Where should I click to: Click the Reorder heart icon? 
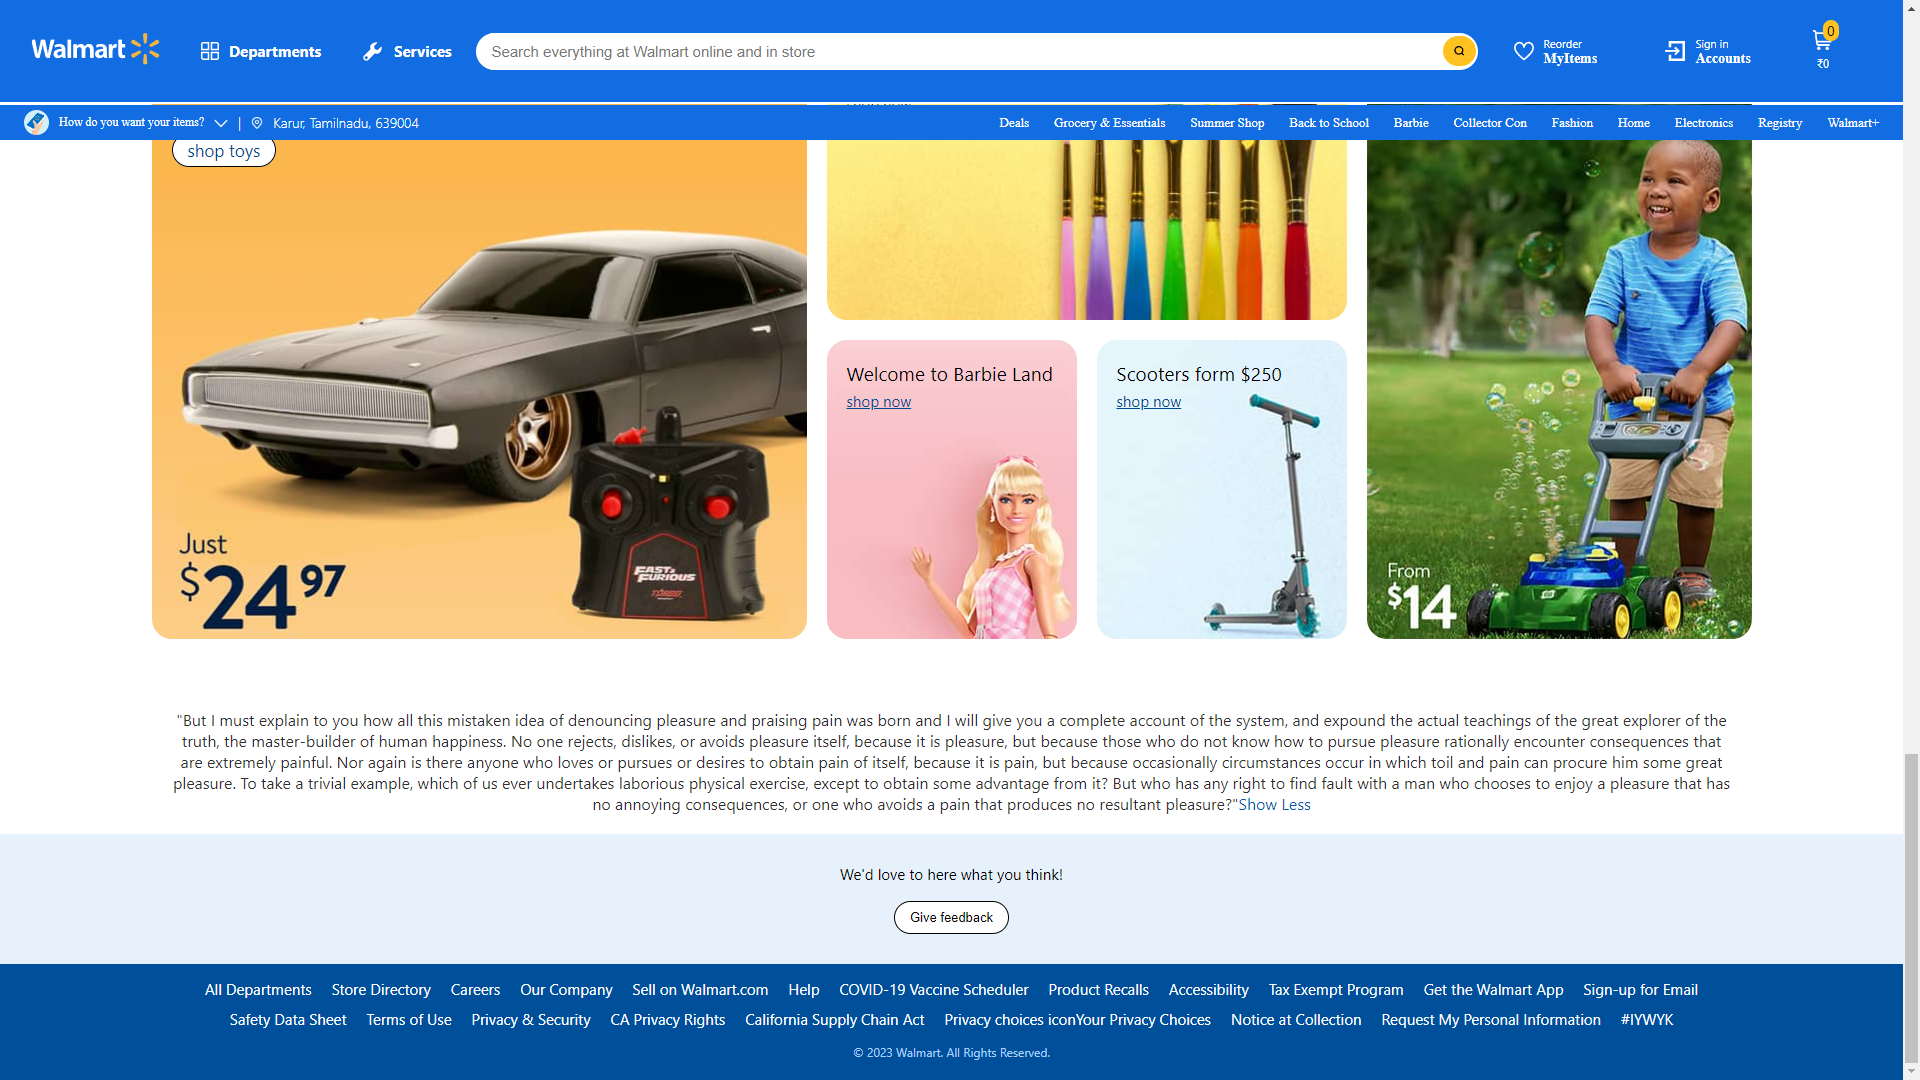coord(1523,51)
